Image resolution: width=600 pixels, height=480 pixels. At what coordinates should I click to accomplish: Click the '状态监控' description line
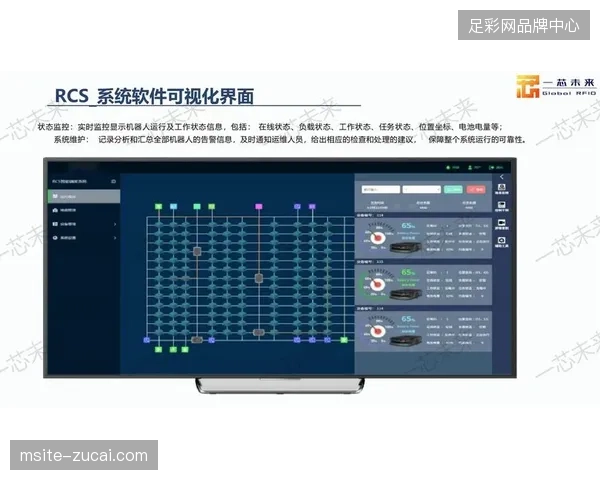point(270,127)
